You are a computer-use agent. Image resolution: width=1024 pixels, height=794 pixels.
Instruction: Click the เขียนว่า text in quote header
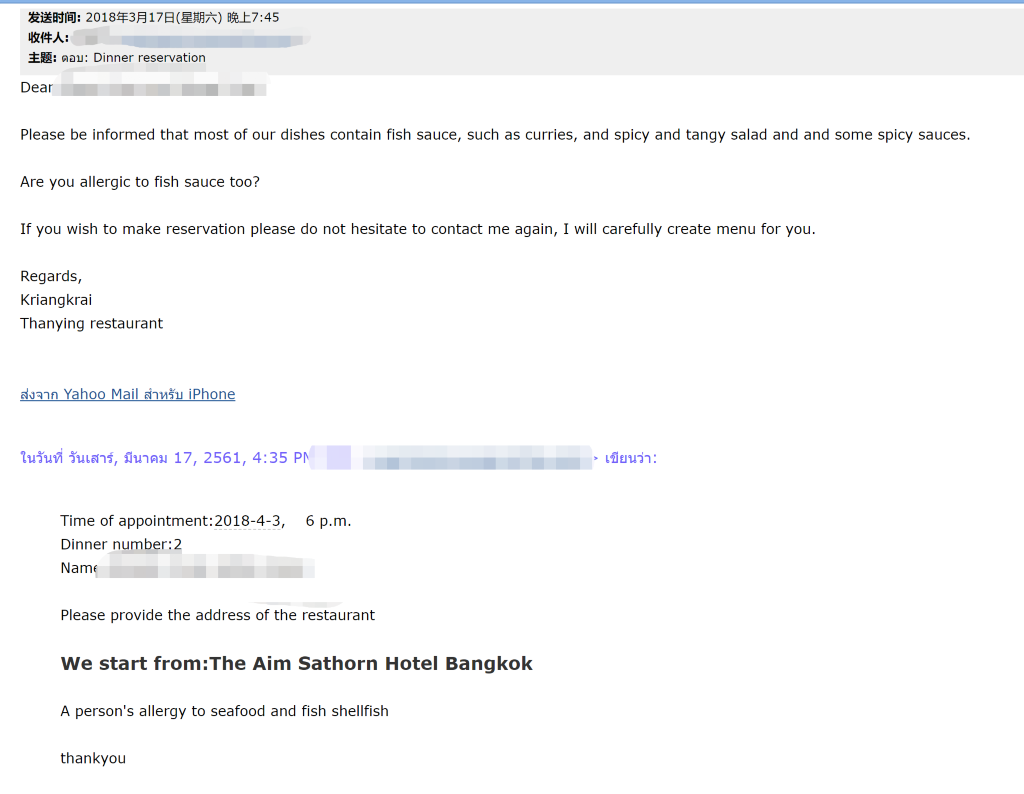[x=630, y=458]
